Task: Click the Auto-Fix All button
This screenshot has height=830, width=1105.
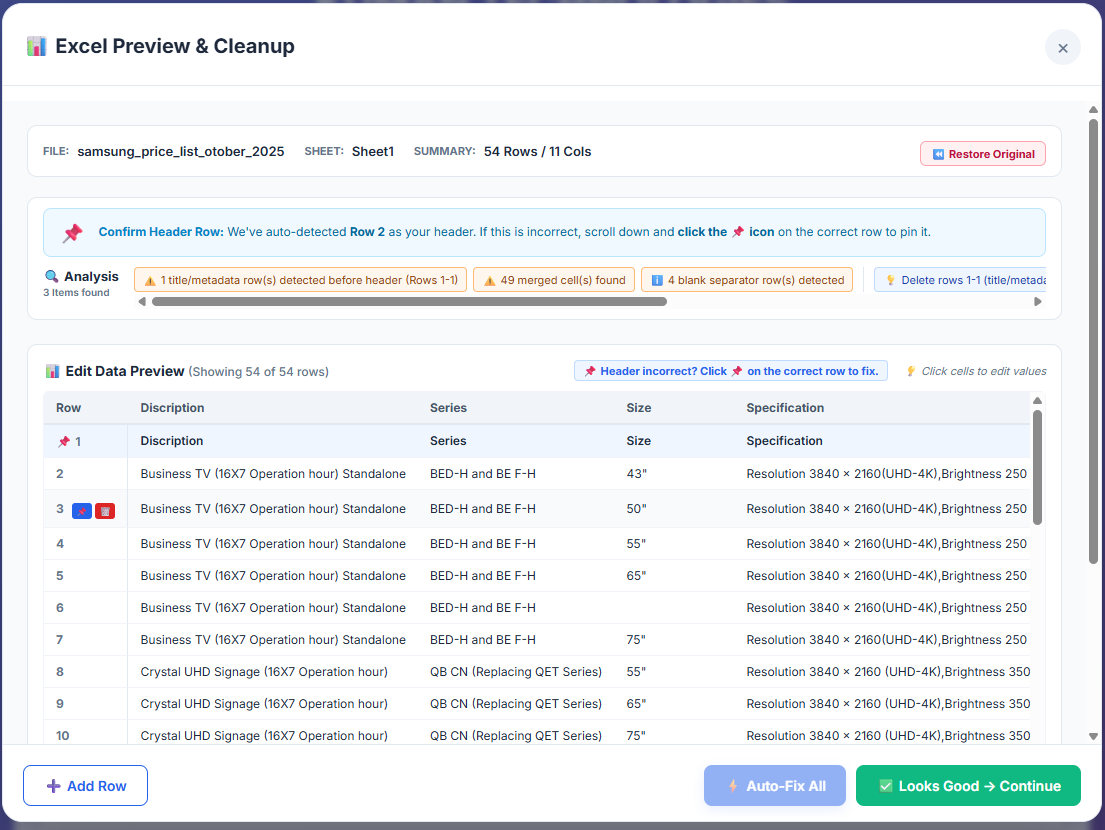Action: [x=775, y=786]
